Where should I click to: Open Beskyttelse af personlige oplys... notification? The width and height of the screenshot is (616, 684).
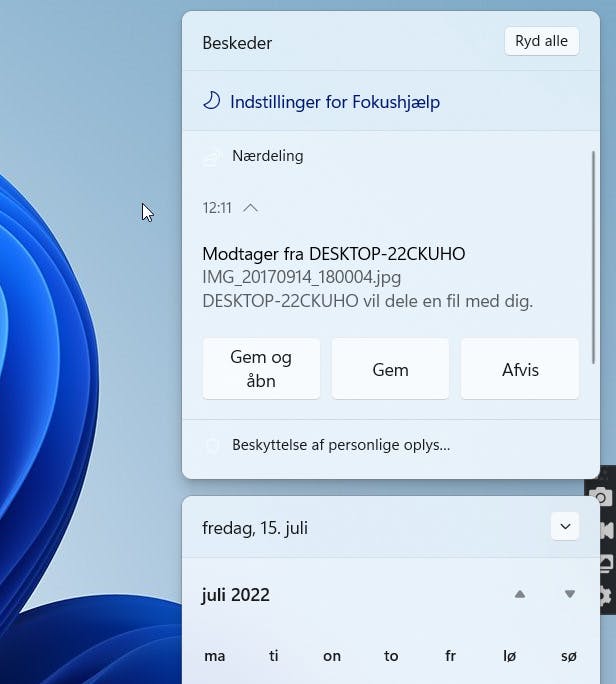(340, 445)
